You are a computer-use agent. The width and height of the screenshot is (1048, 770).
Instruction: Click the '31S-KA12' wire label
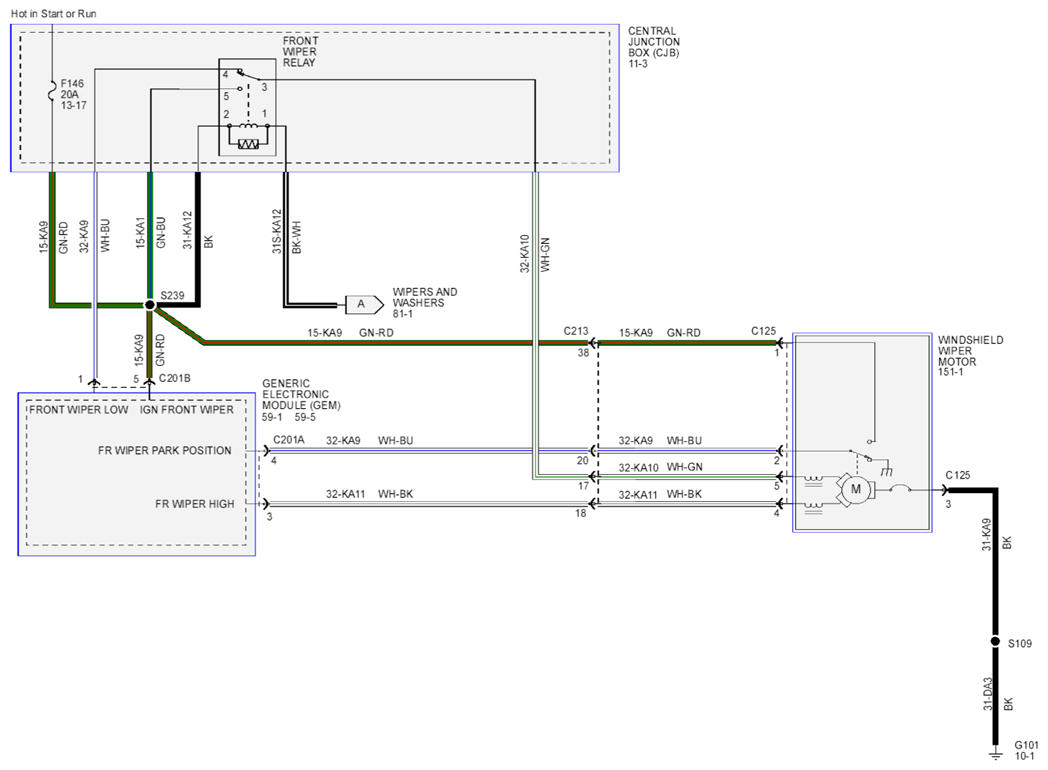tap(277, 231)
